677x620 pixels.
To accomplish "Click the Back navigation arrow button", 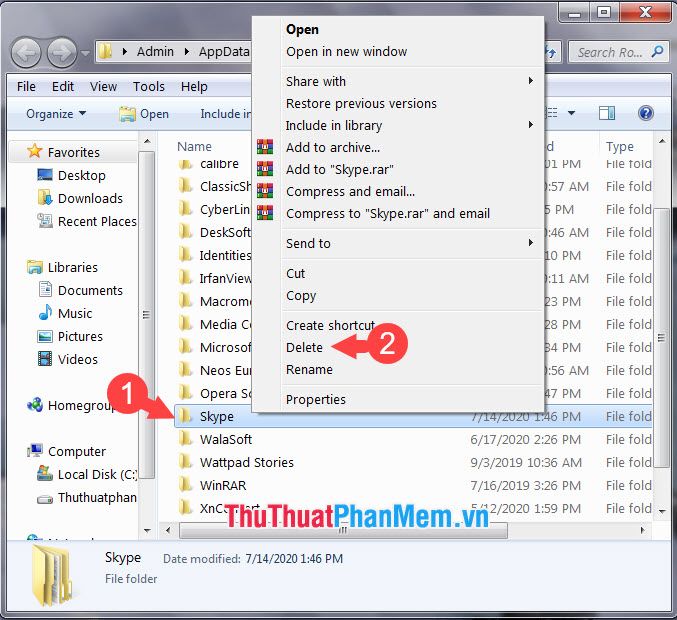I will (25, 53).
